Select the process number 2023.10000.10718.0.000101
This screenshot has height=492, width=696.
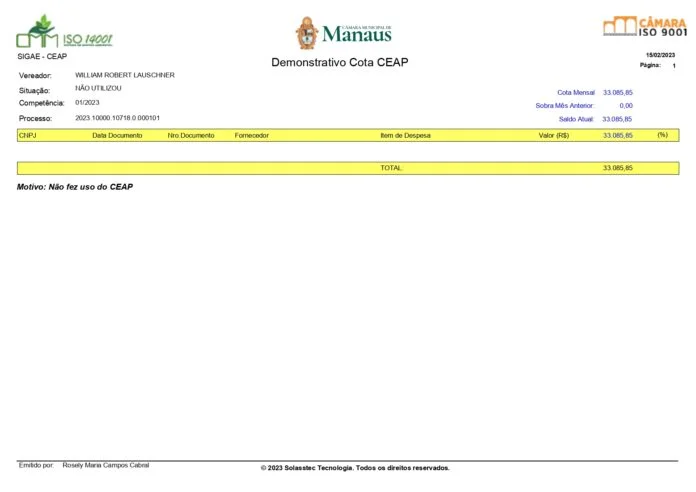[117, 118]
